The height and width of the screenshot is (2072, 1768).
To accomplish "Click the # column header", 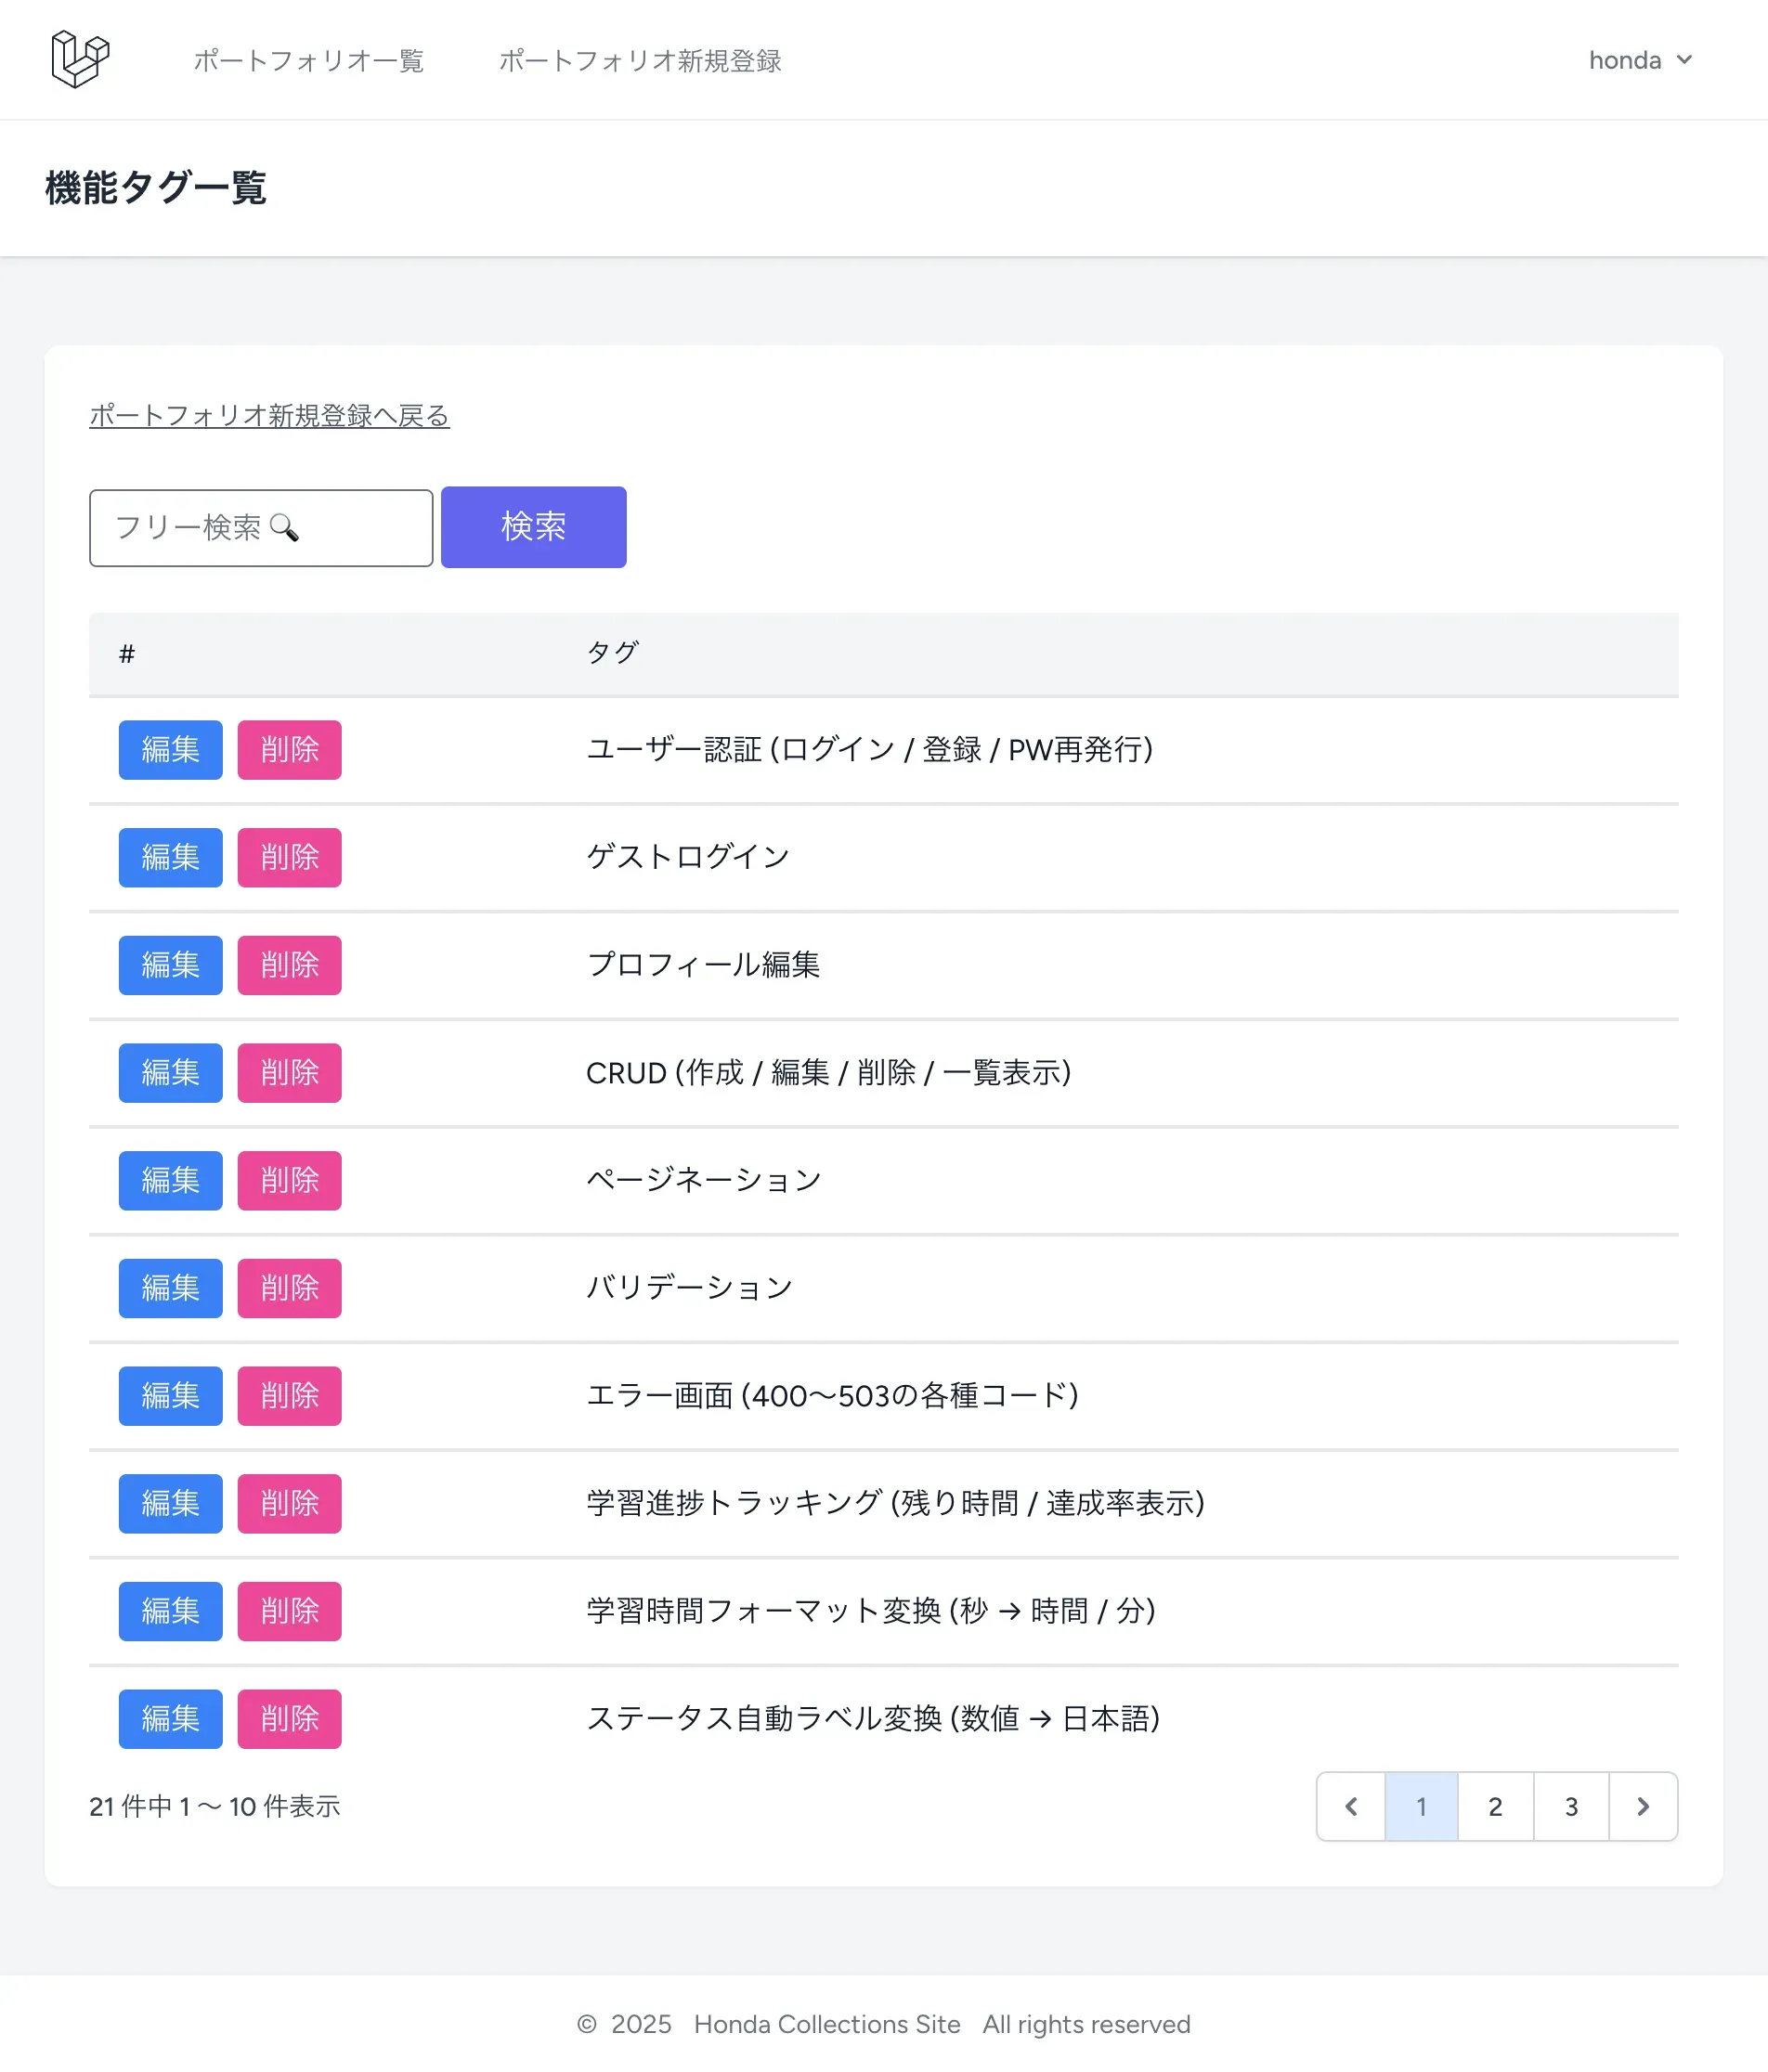I will (127, 654).
